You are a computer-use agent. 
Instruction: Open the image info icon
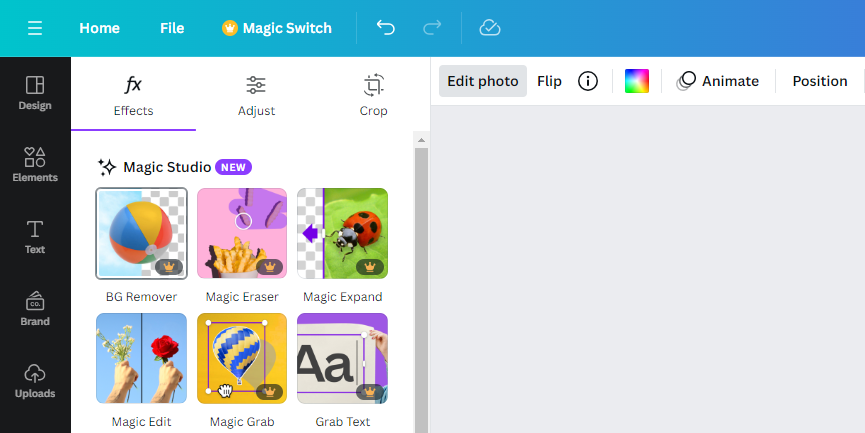[588, 81]
